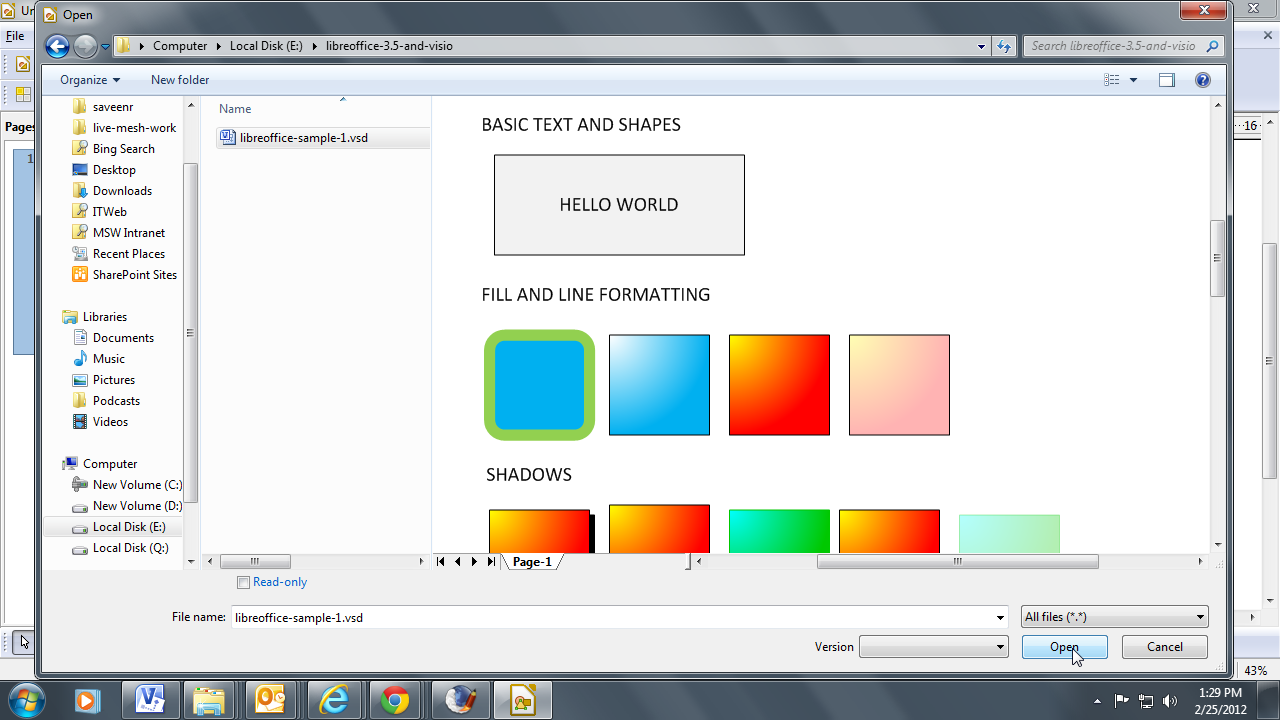Click the search libreoffice-3.5-and-visio field
The width and height of the screenshot is (1280, 720).
1113,46
